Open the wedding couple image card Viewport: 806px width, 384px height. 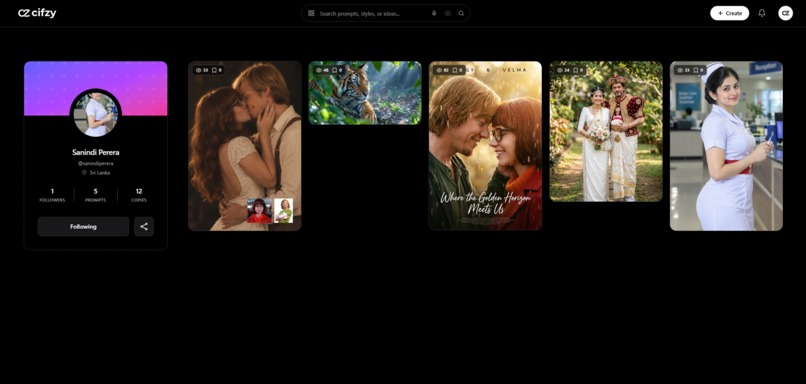tap(606, 132)
